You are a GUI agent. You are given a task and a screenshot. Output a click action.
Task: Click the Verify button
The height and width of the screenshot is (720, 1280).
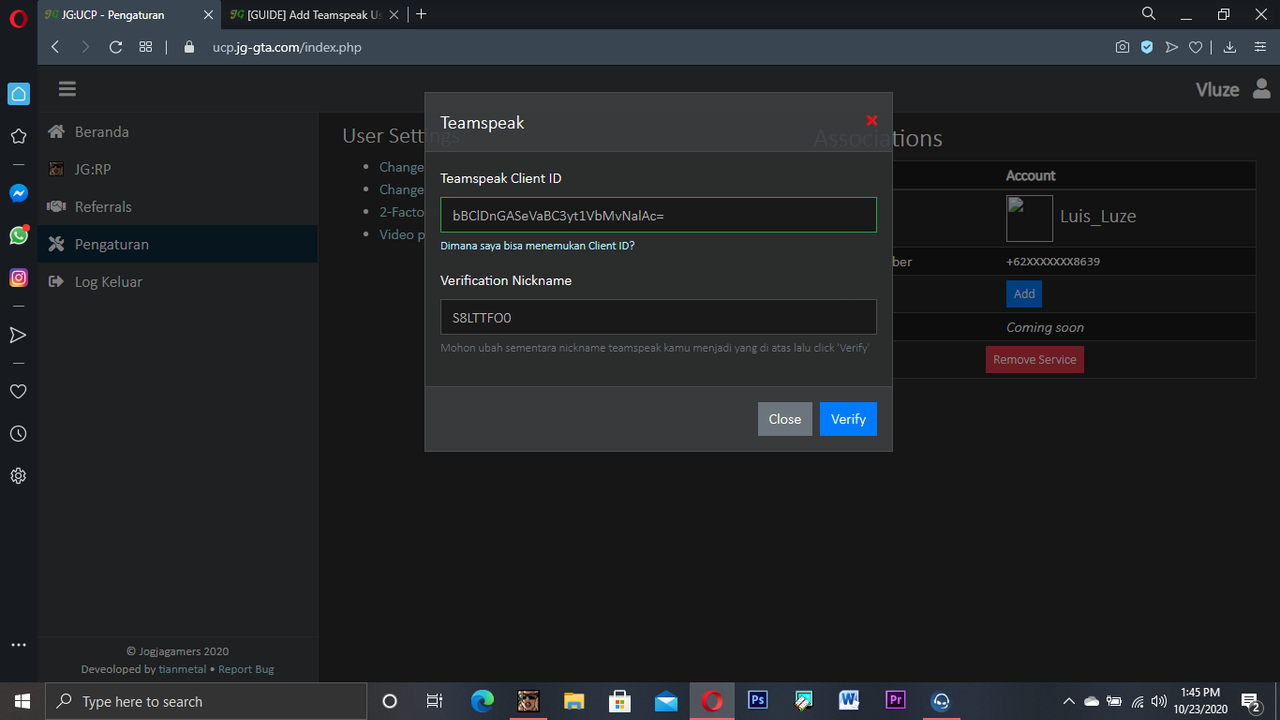848,419
